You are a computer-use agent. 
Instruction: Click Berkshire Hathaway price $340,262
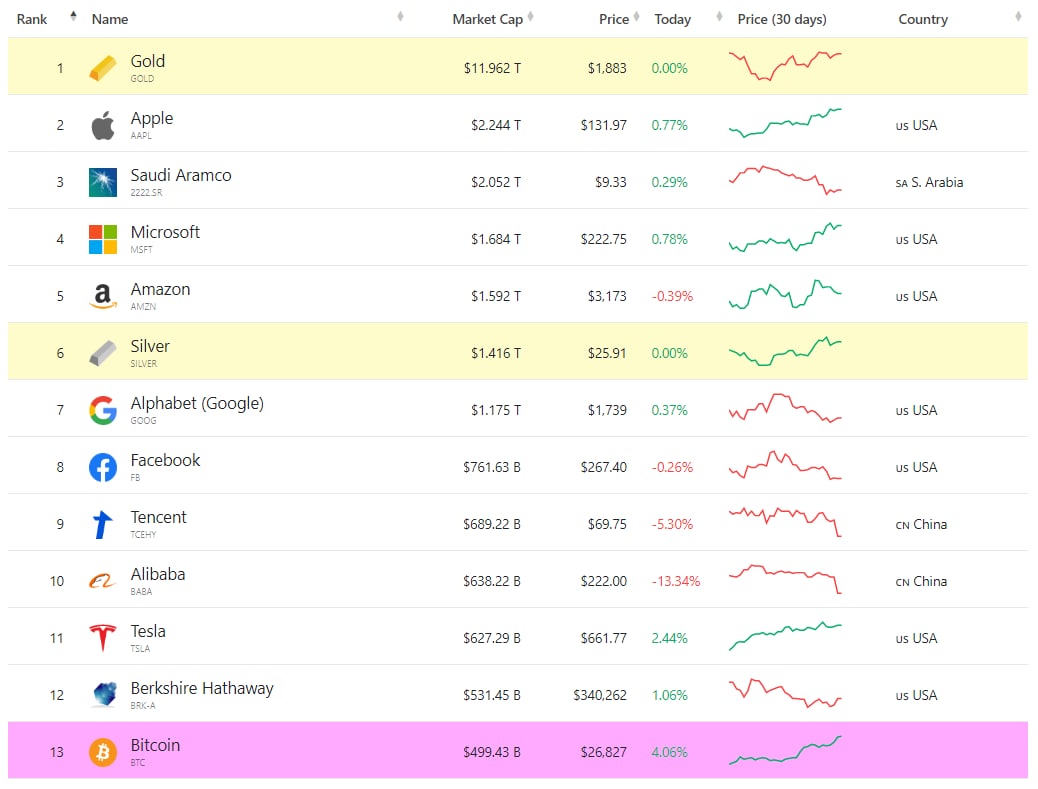click(x=600, y=695)
